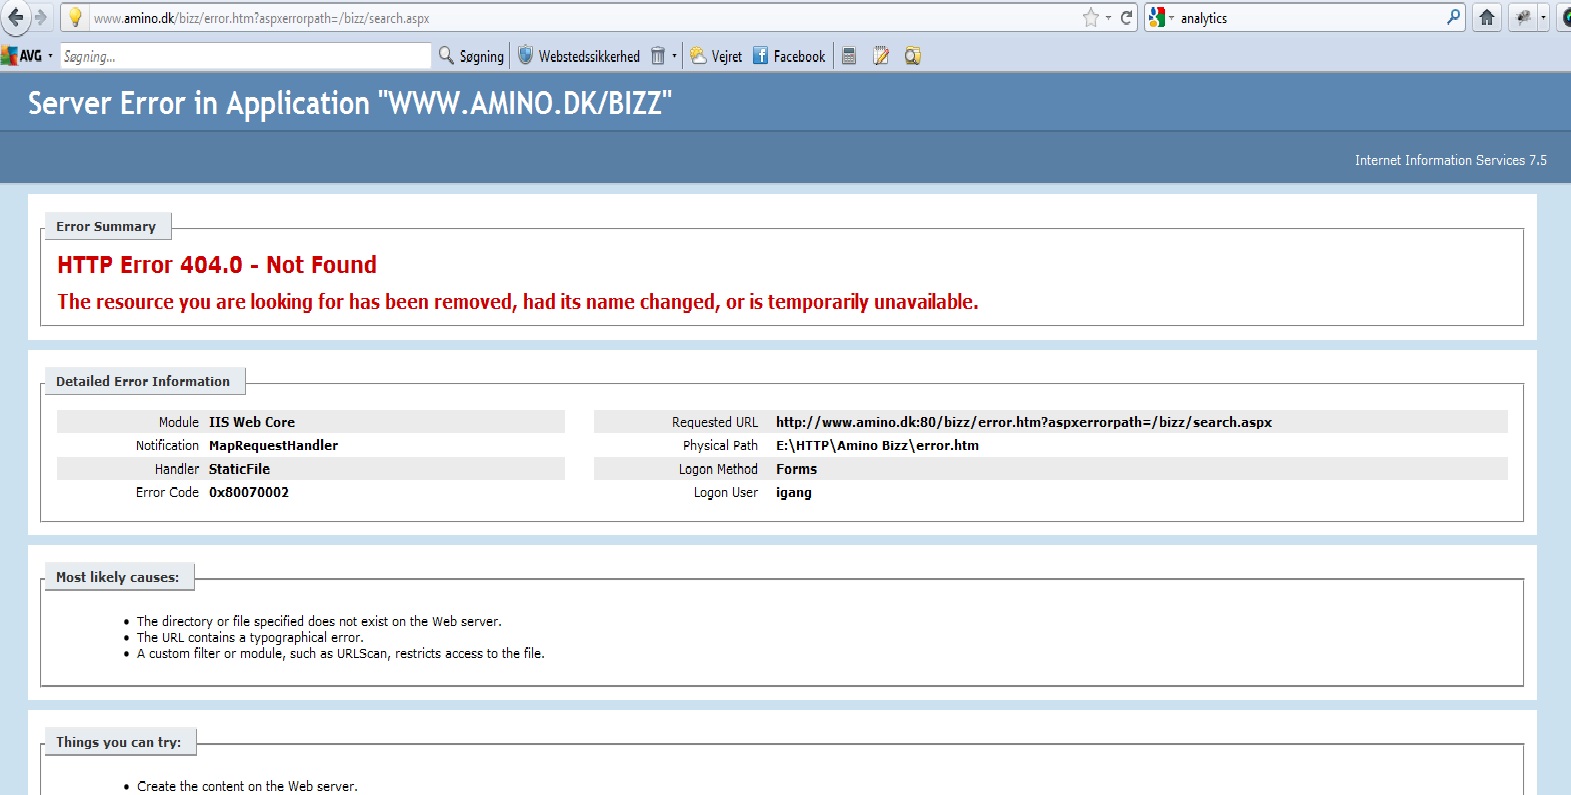The height and width of the screenshot is (795, 1571).
Task: Open the notepad icon in AVG toolbar
Action: pos(881,56)
